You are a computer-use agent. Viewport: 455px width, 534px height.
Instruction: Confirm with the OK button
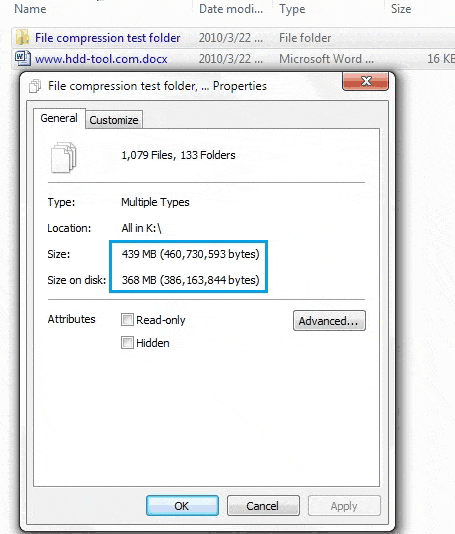pos(182,506)
